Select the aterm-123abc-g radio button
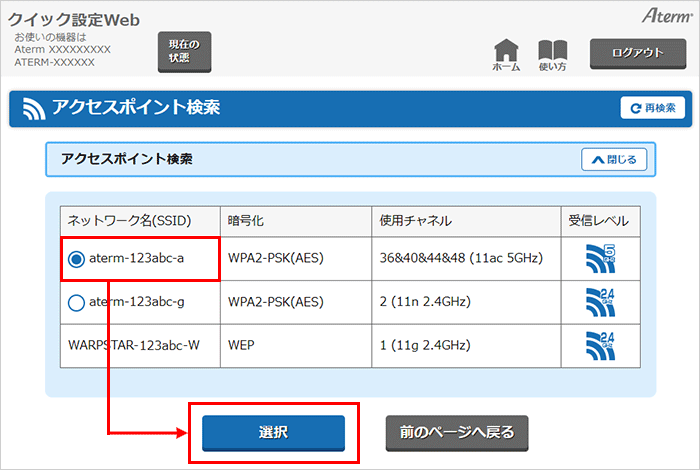Screen dimensions: 700x470 (76, 302)
